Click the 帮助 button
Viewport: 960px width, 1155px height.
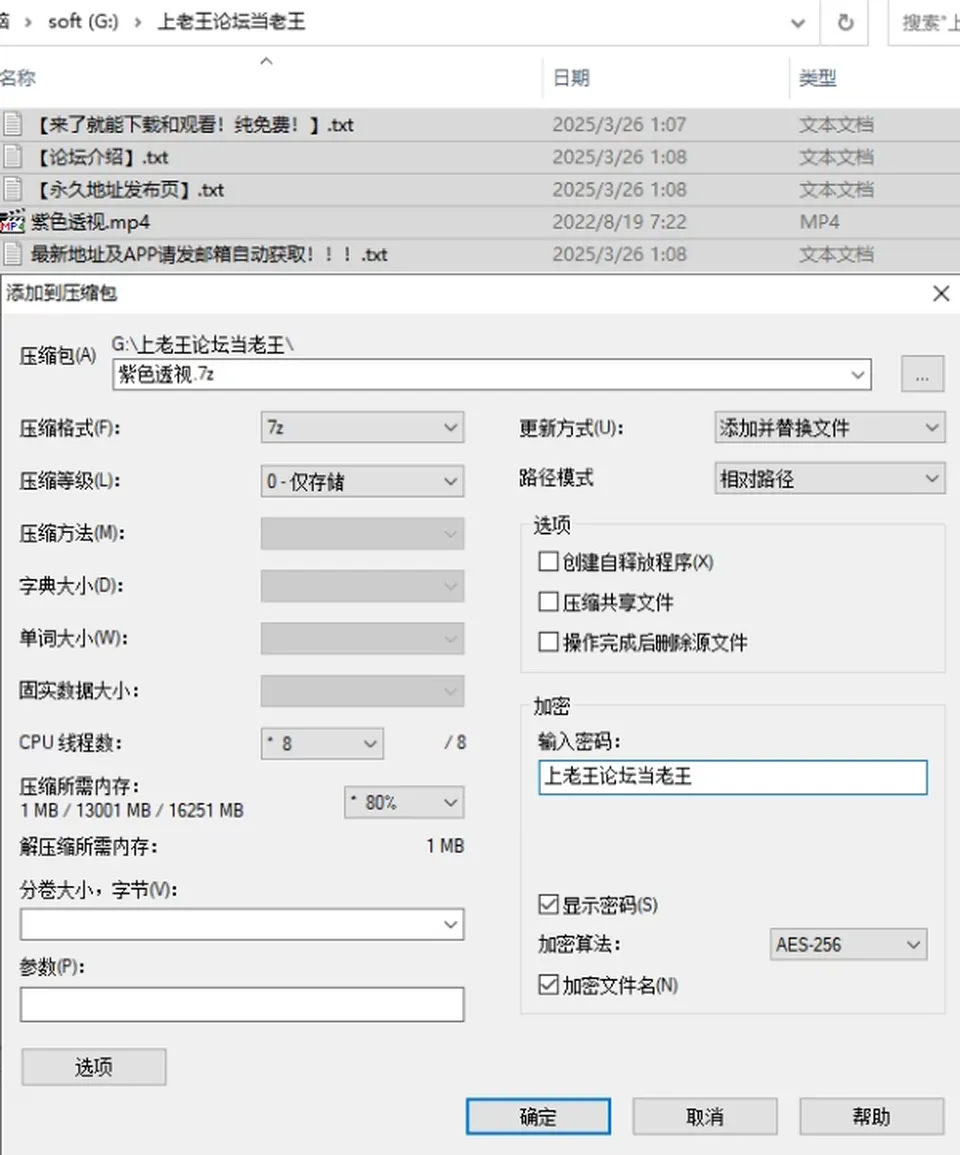point(872,1117)
